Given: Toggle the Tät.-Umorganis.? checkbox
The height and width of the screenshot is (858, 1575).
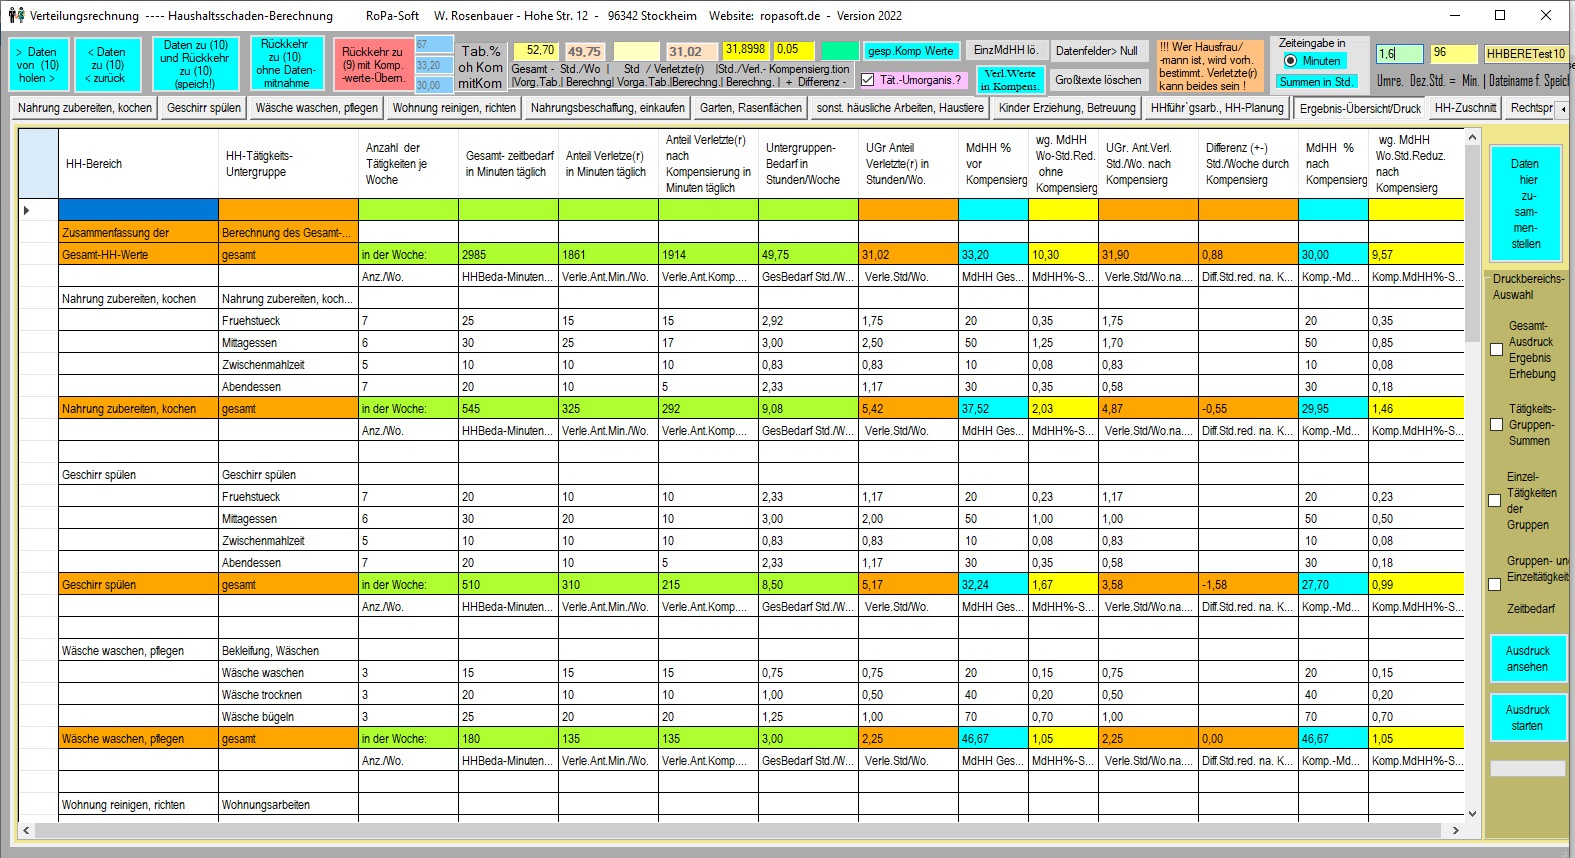Looking at the screenshot, I should click(x=868, y=80).
